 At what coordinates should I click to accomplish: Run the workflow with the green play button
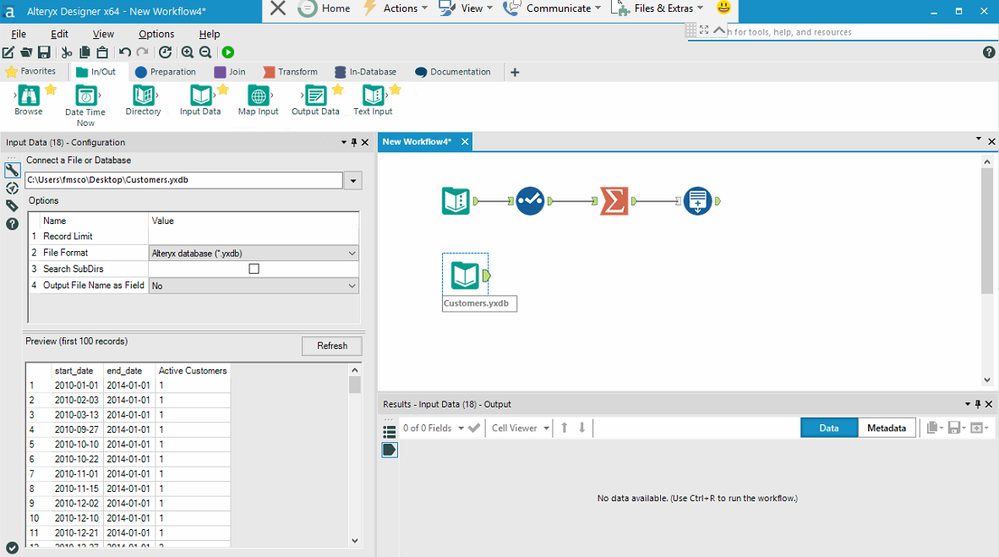point(228,52)
